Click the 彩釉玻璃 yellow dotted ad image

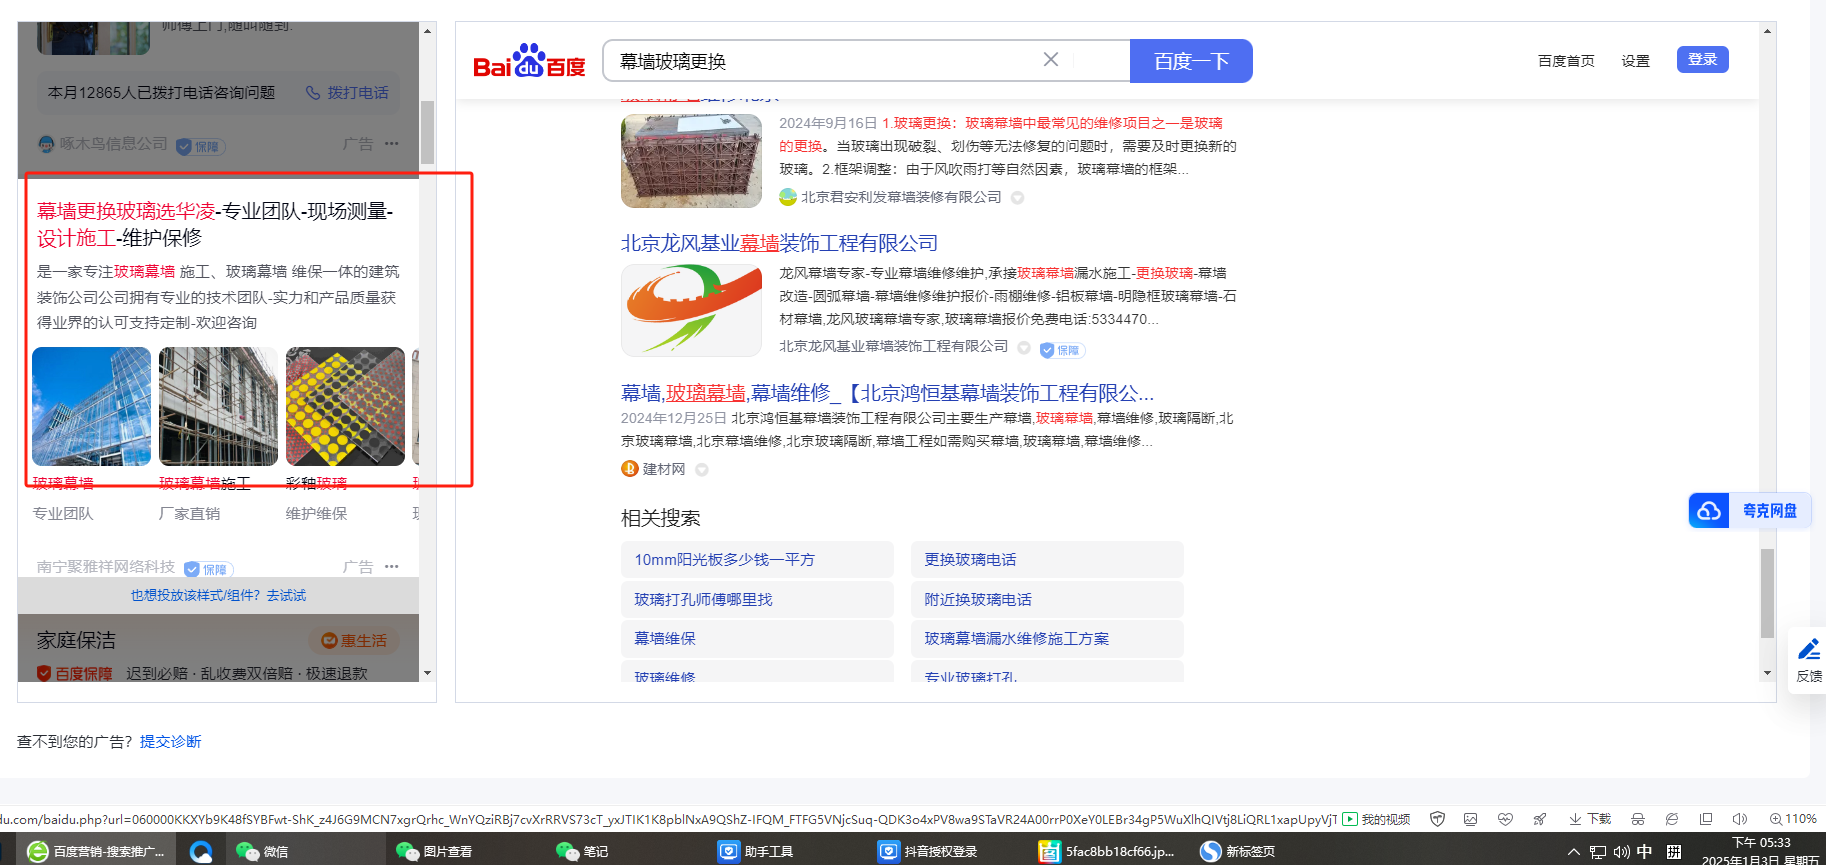tap(345, 406)
